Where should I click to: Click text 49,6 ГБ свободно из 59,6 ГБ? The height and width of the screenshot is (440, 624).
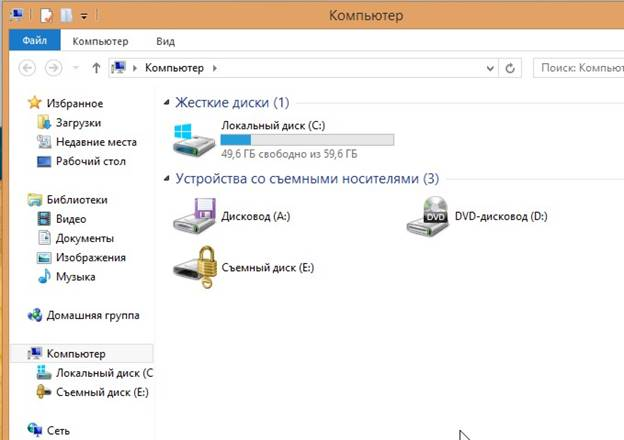pyautogui.click(x=289, y=154)
